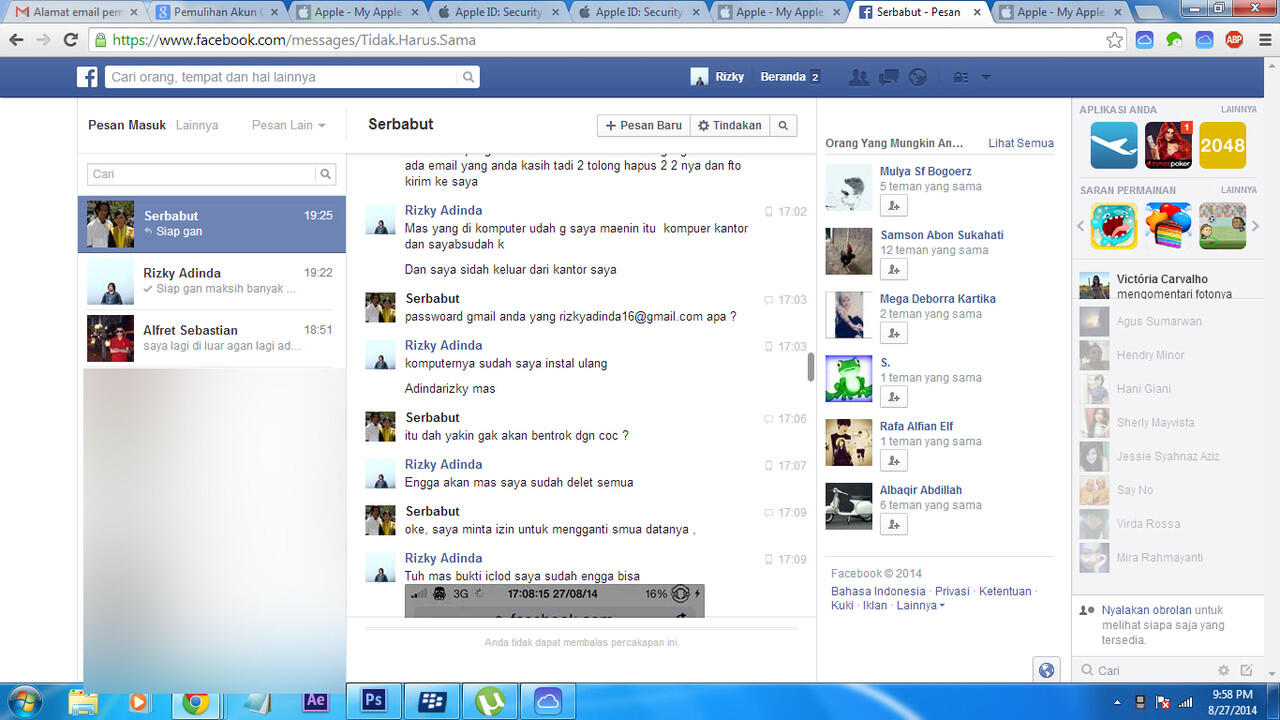Open Rizky profile link in top bar
1280x720 pixels.
718,77
